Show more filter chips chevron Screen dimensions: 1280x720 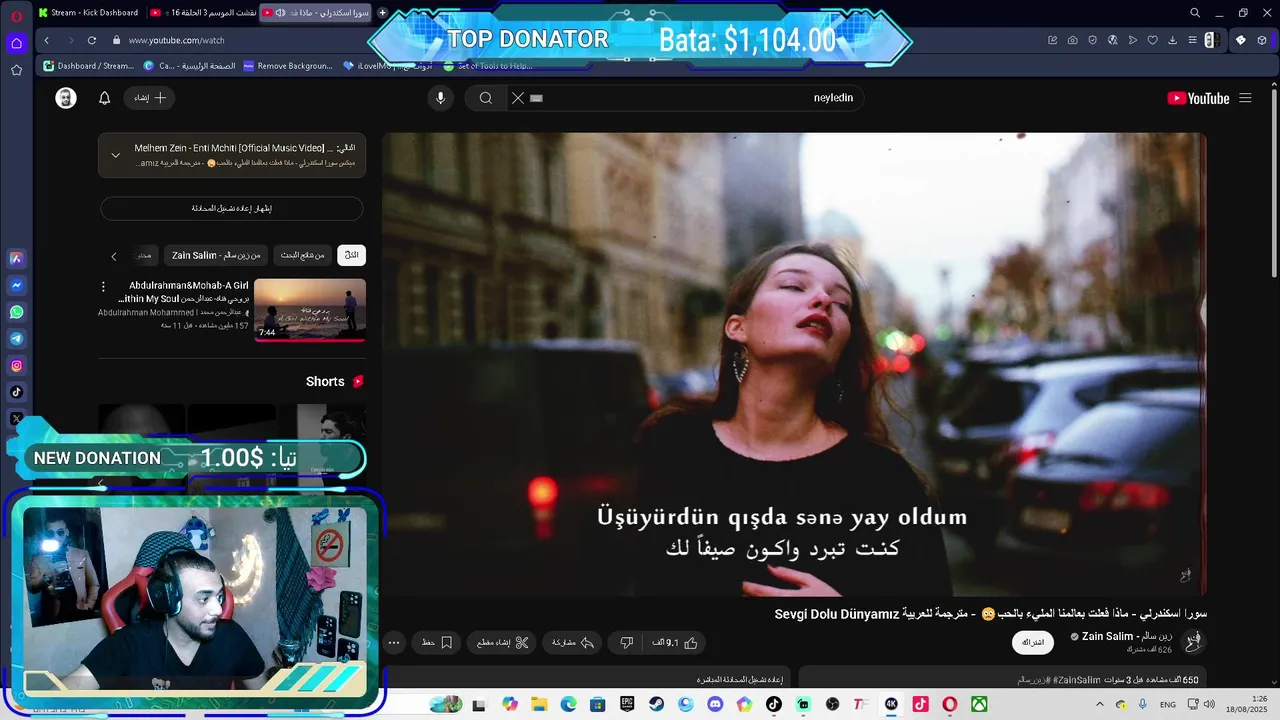tap(113, 256)
